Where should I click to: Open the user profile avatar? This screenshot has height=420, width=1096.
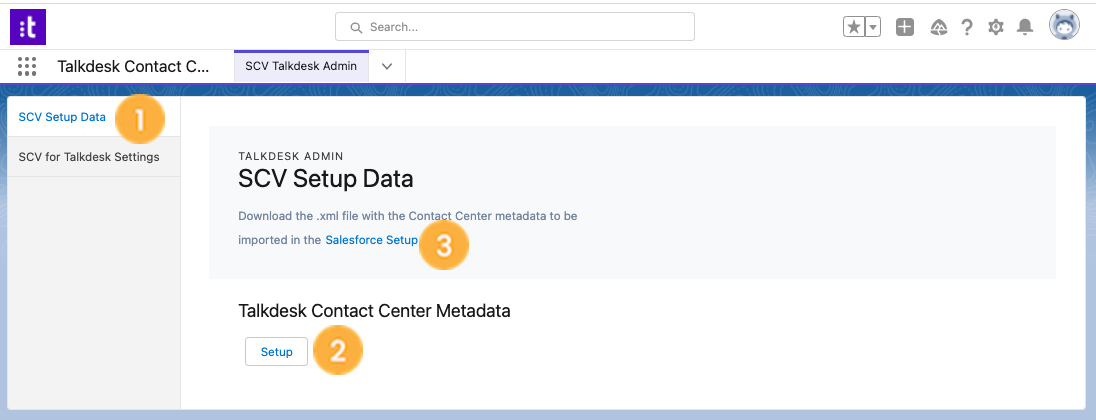click(x=1065, y=25)
